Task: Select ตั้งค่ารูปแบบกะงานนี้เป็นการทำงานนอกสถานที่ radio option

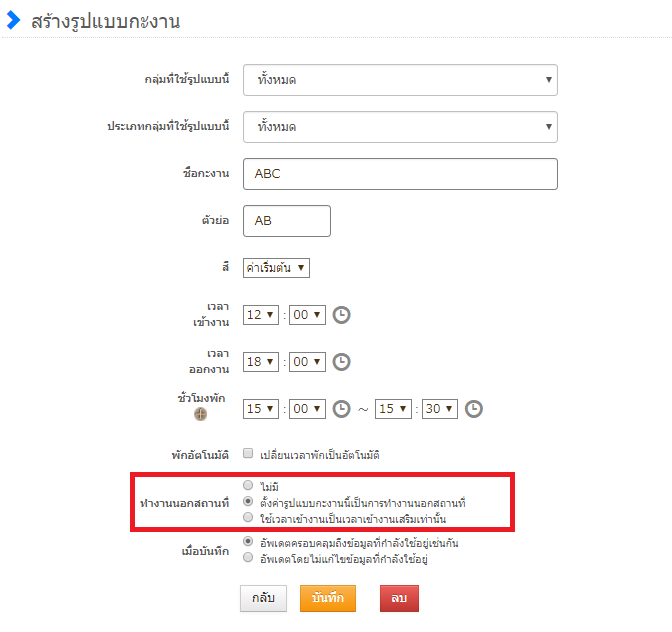Action: point(248,501)
